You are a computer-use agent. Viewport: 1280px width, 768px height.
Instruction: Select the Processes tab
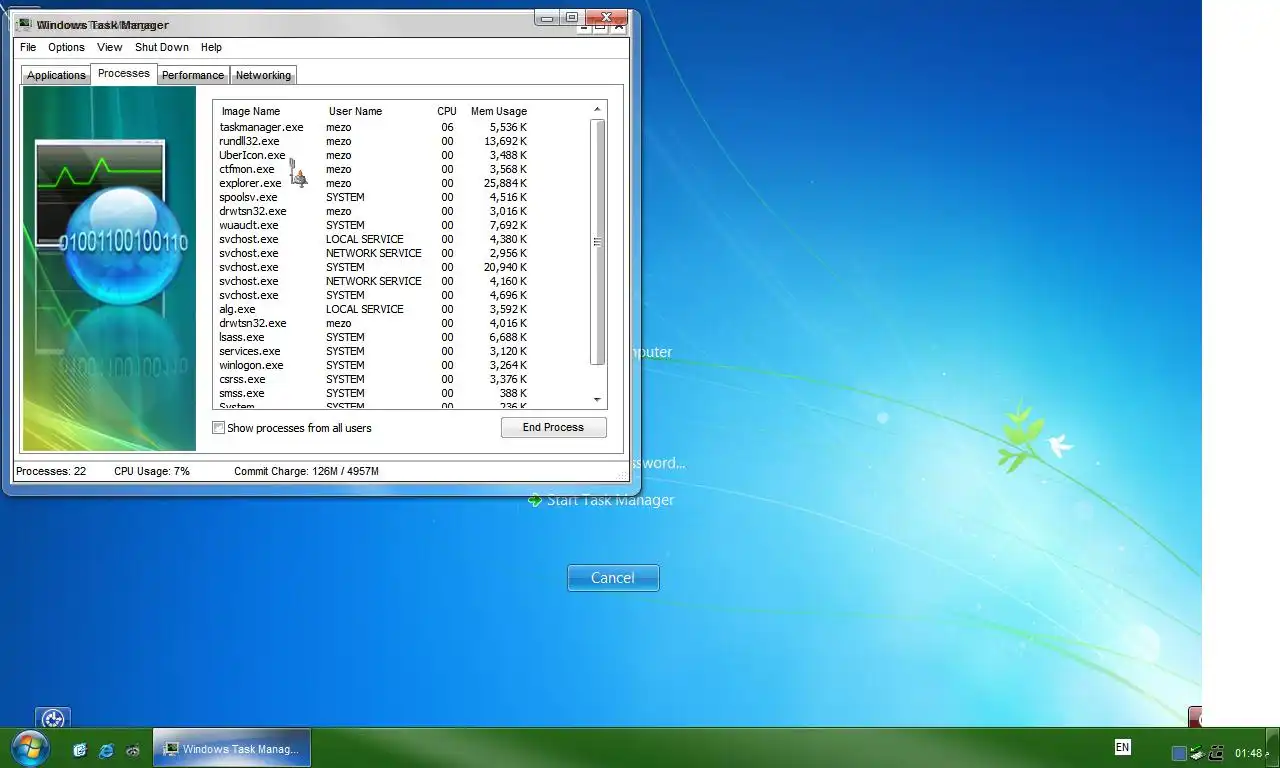tap(124, 73)
